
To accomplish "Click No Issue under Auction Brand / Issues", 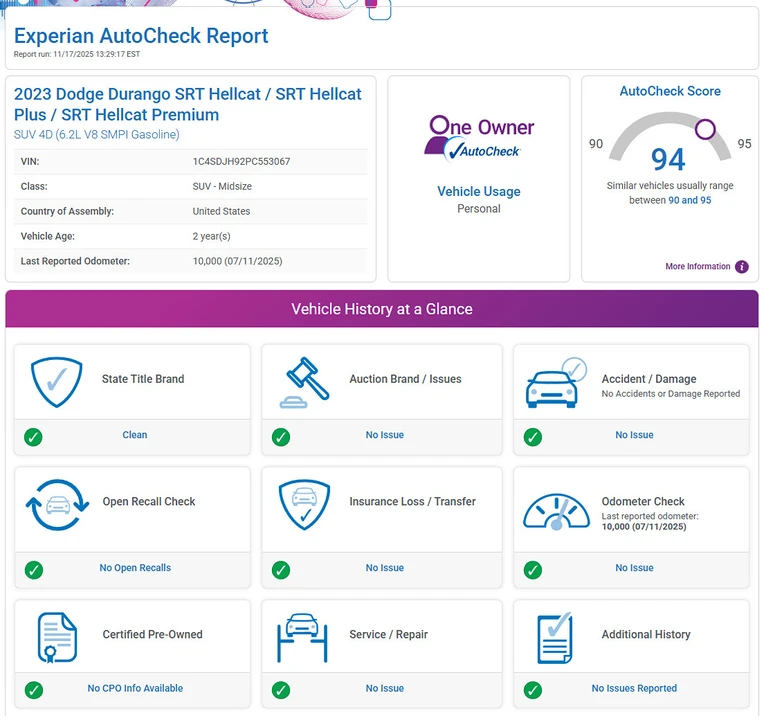I will [384, 435].
